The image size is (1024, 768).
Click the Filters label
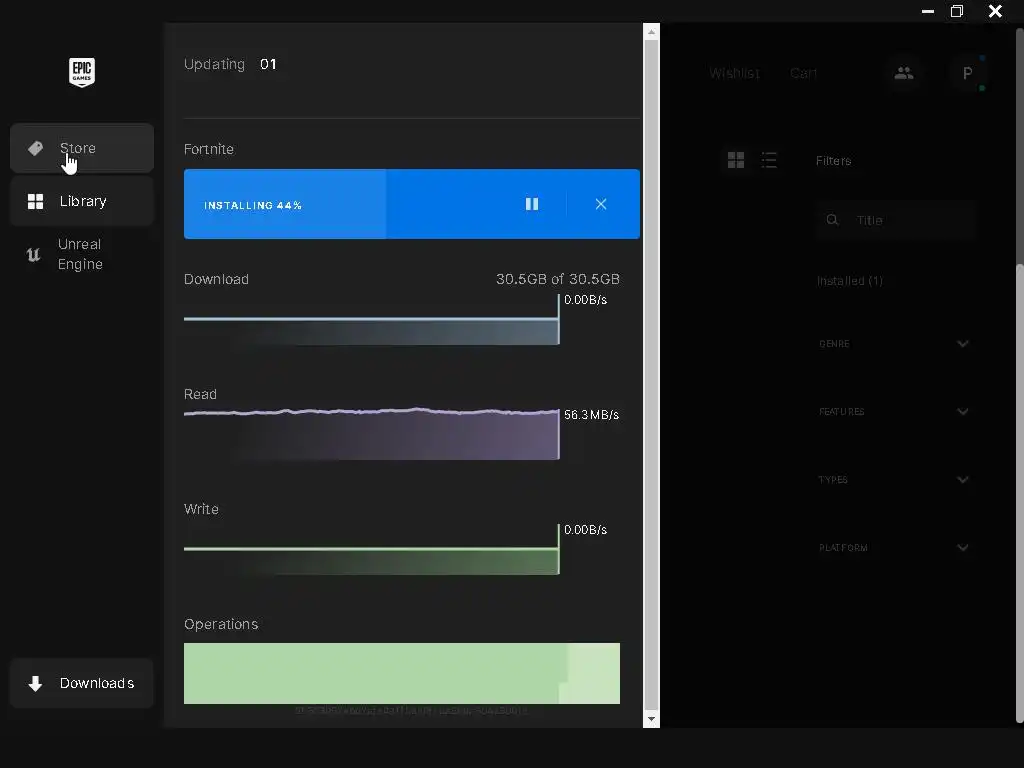pyautogui.click(x=833, y=161)
